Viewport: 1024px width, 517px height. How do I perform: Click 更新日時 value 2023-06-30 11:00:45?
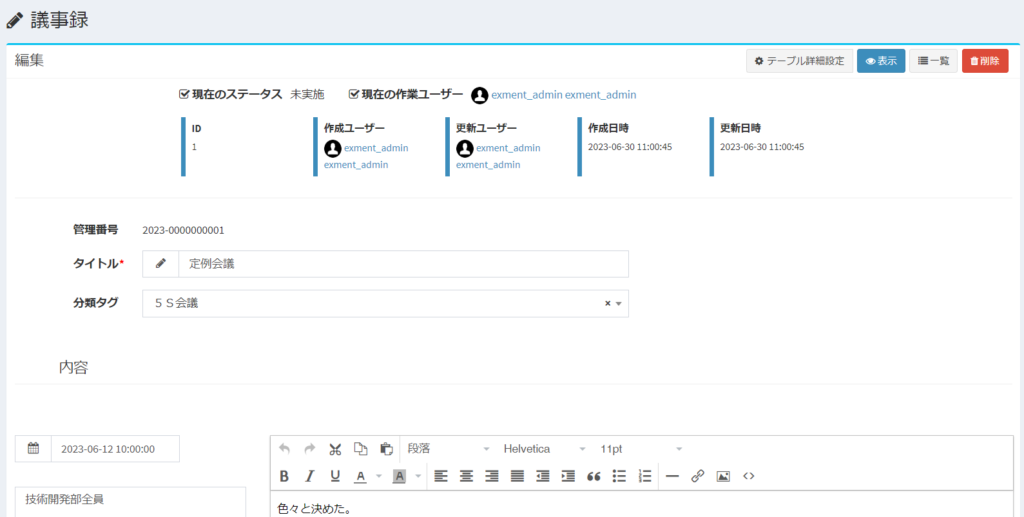point(762,147)
